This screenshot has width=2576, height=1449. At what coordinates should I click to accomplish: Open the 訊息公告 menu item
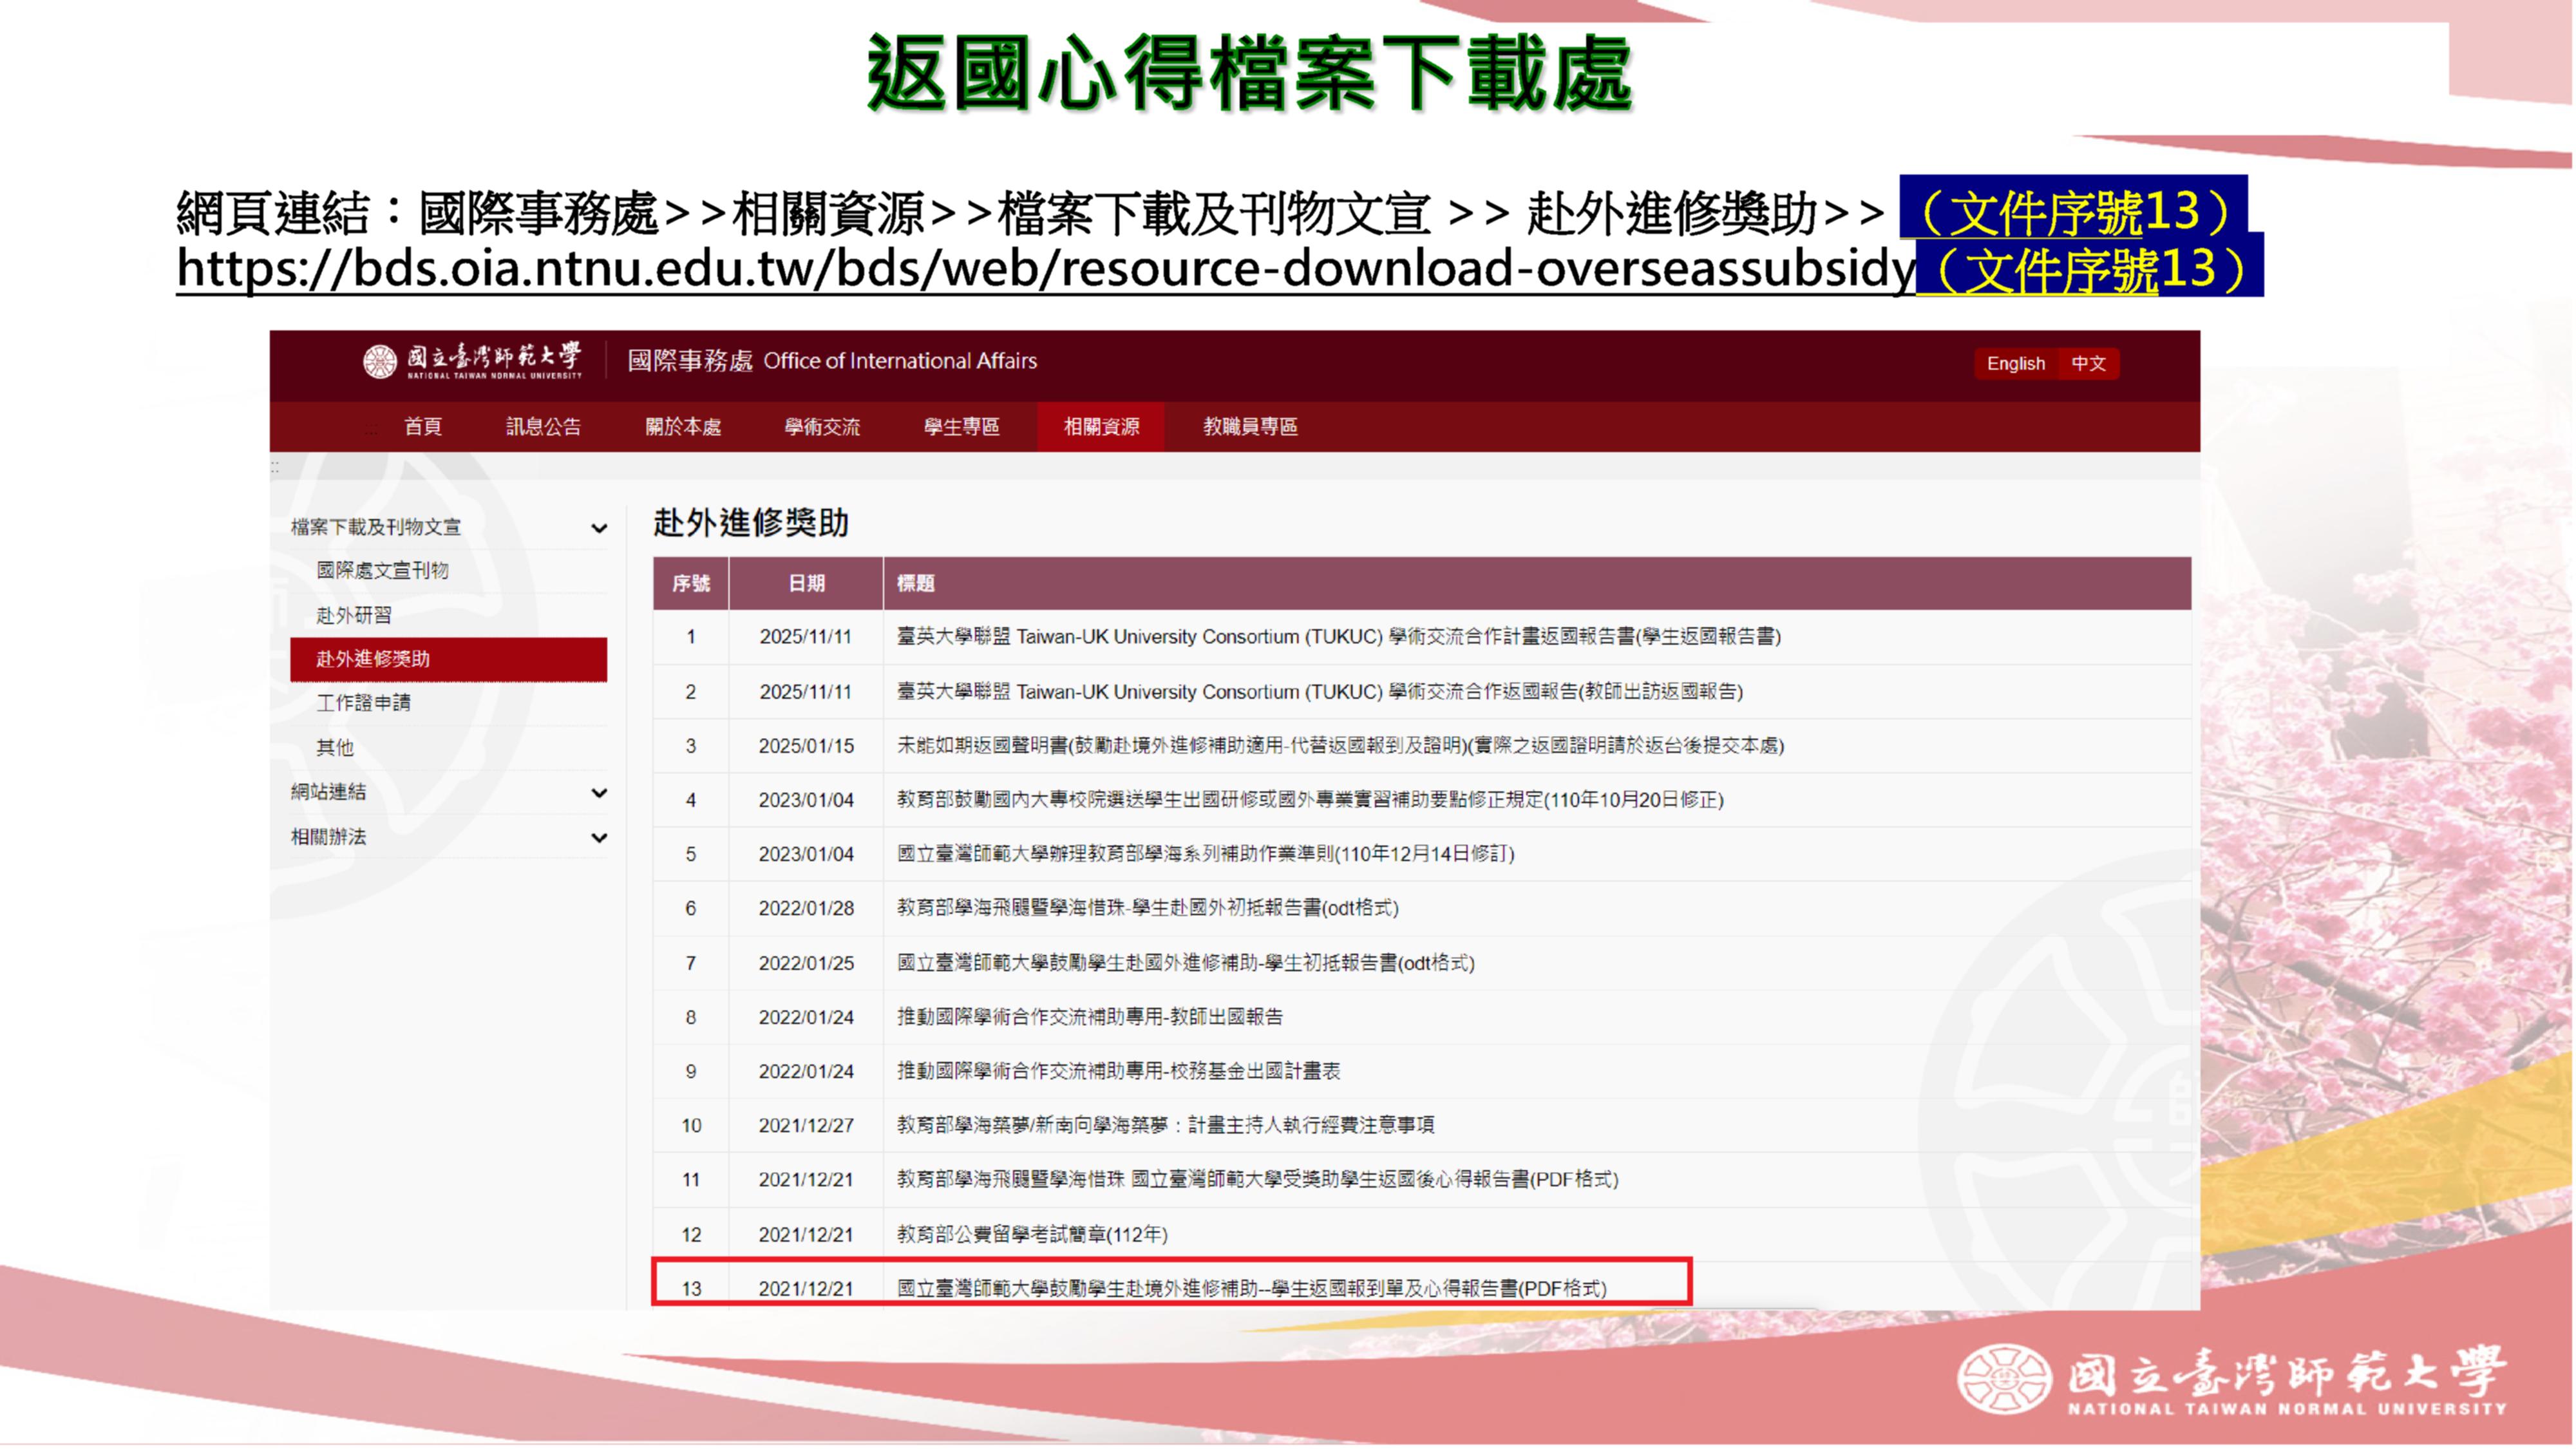point(543,427)
